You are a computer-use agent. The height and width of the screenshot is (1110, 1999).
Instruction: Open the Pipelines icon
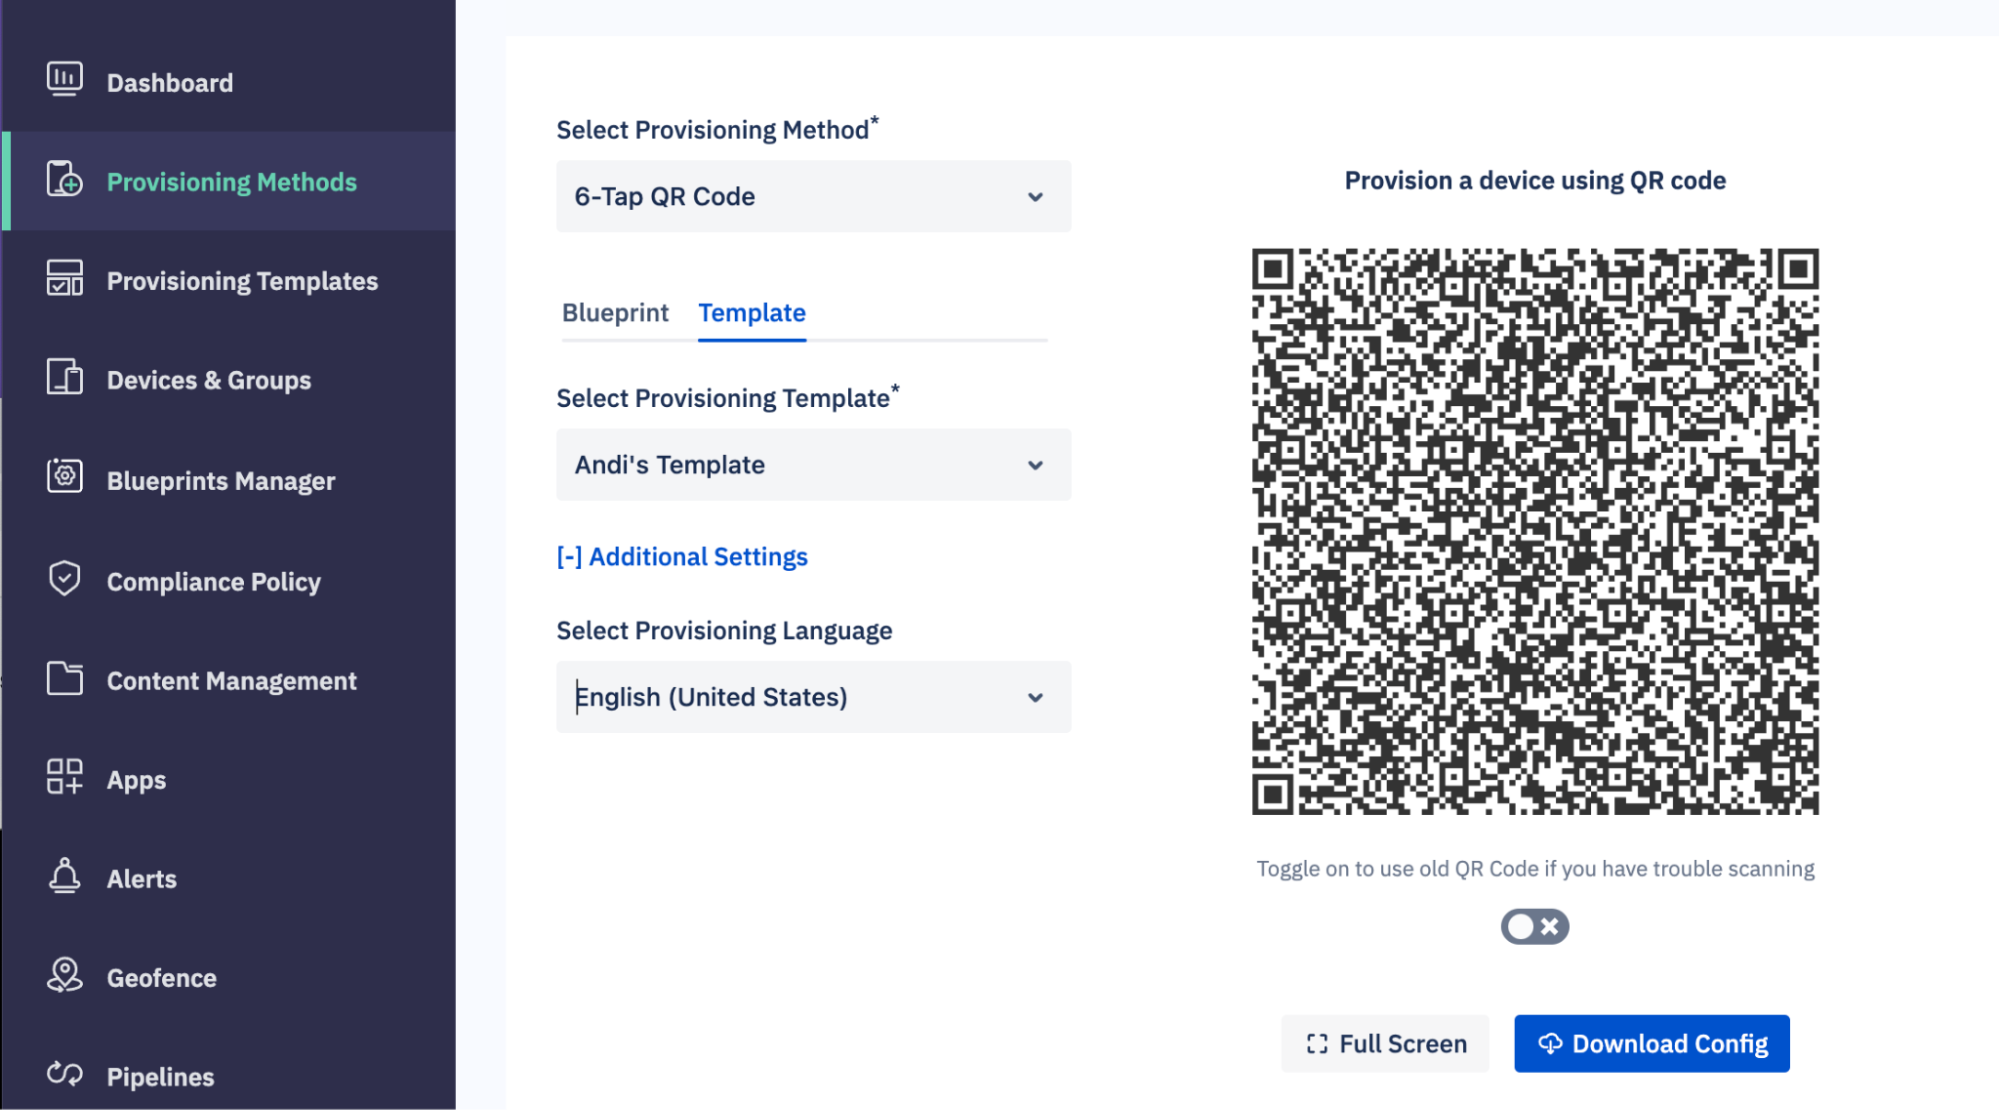click(64, 1075)
